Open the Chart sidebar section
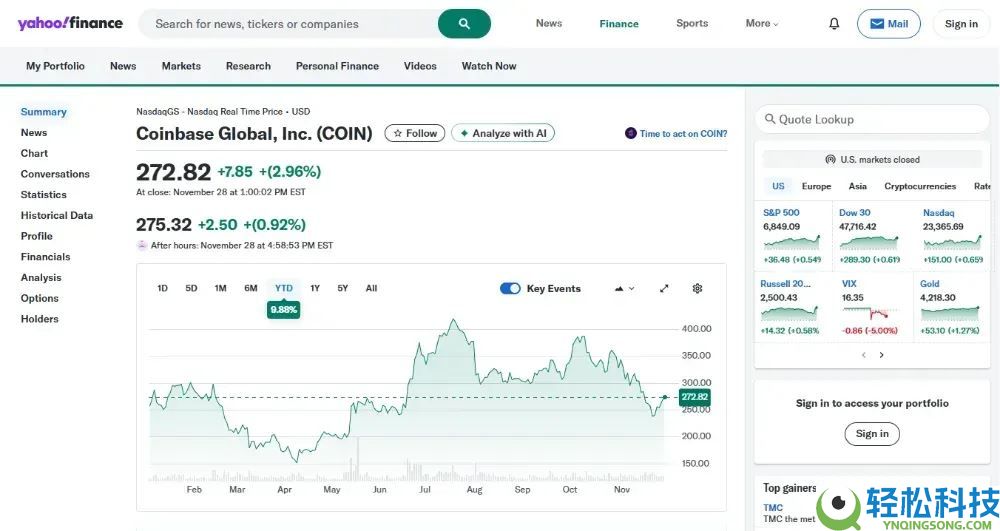This screenshot has width=1000, height=531. [34, 153]
